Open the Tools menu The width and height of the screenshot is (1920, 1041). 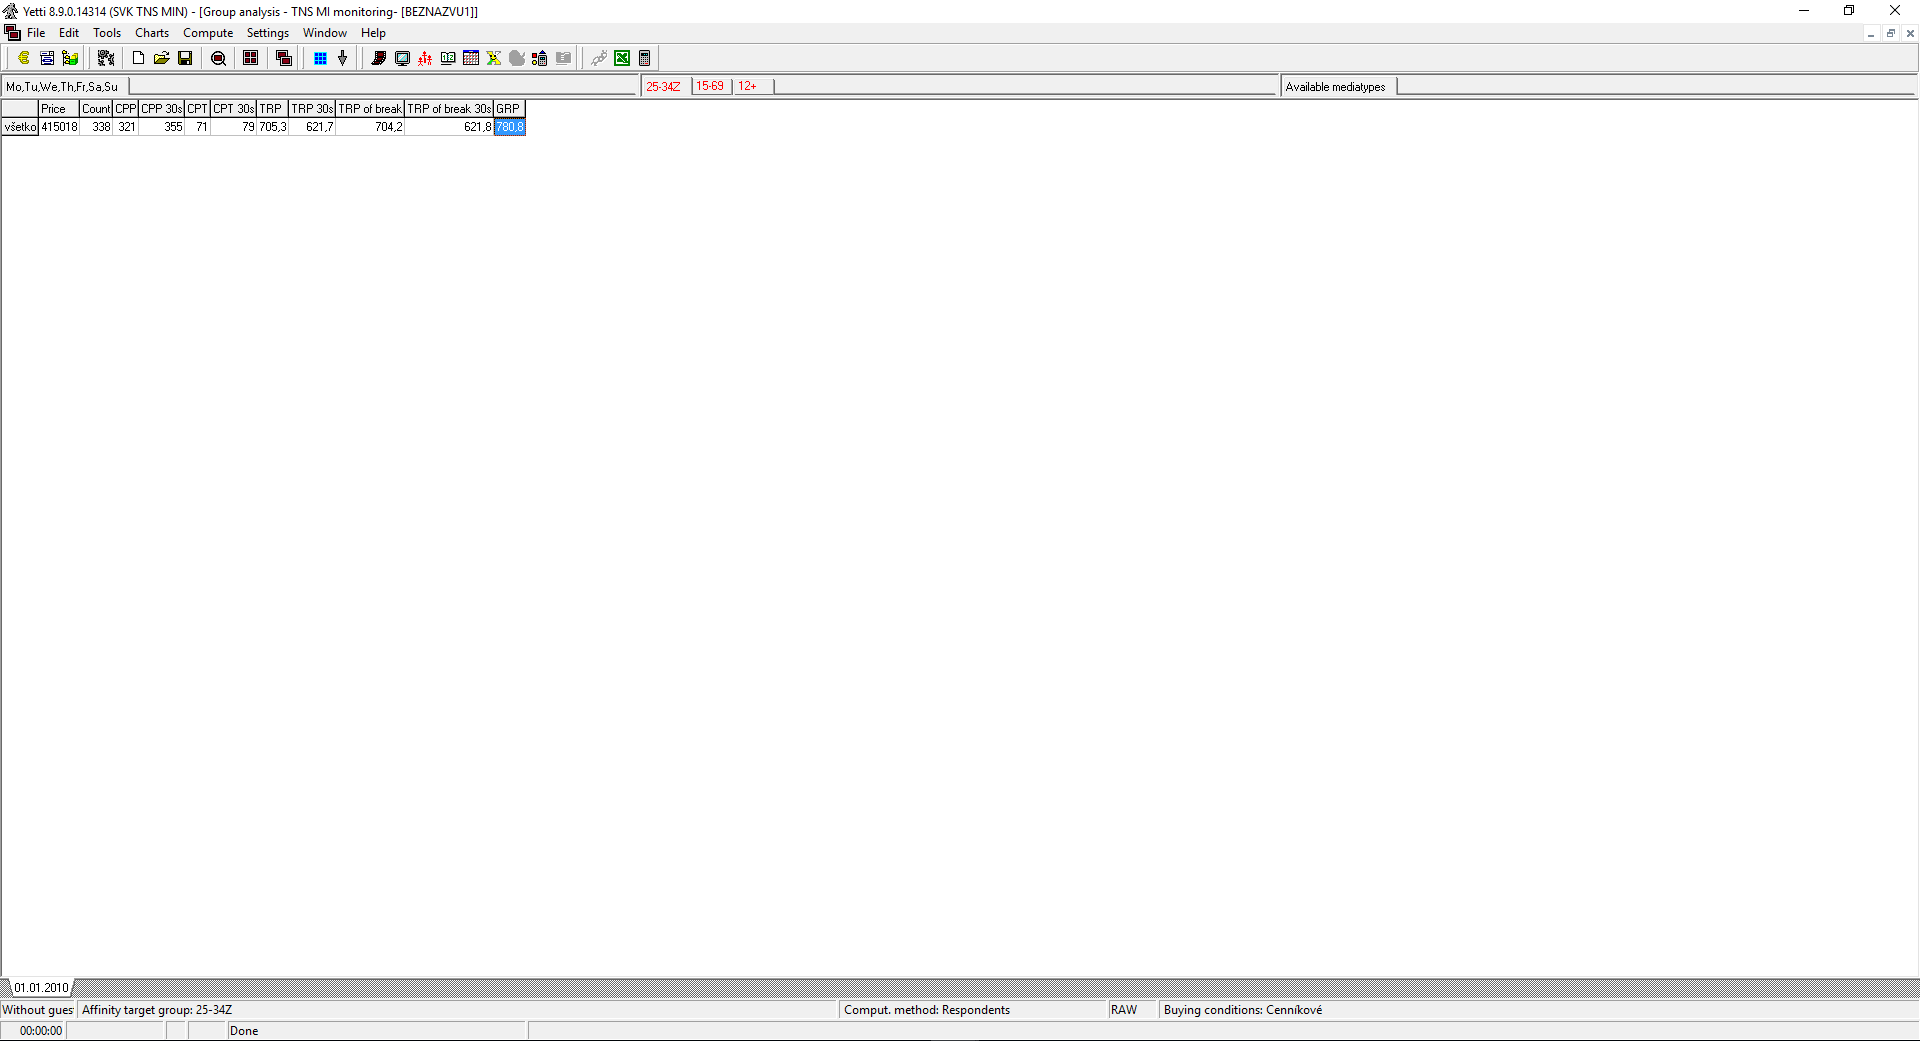point(107,33)
